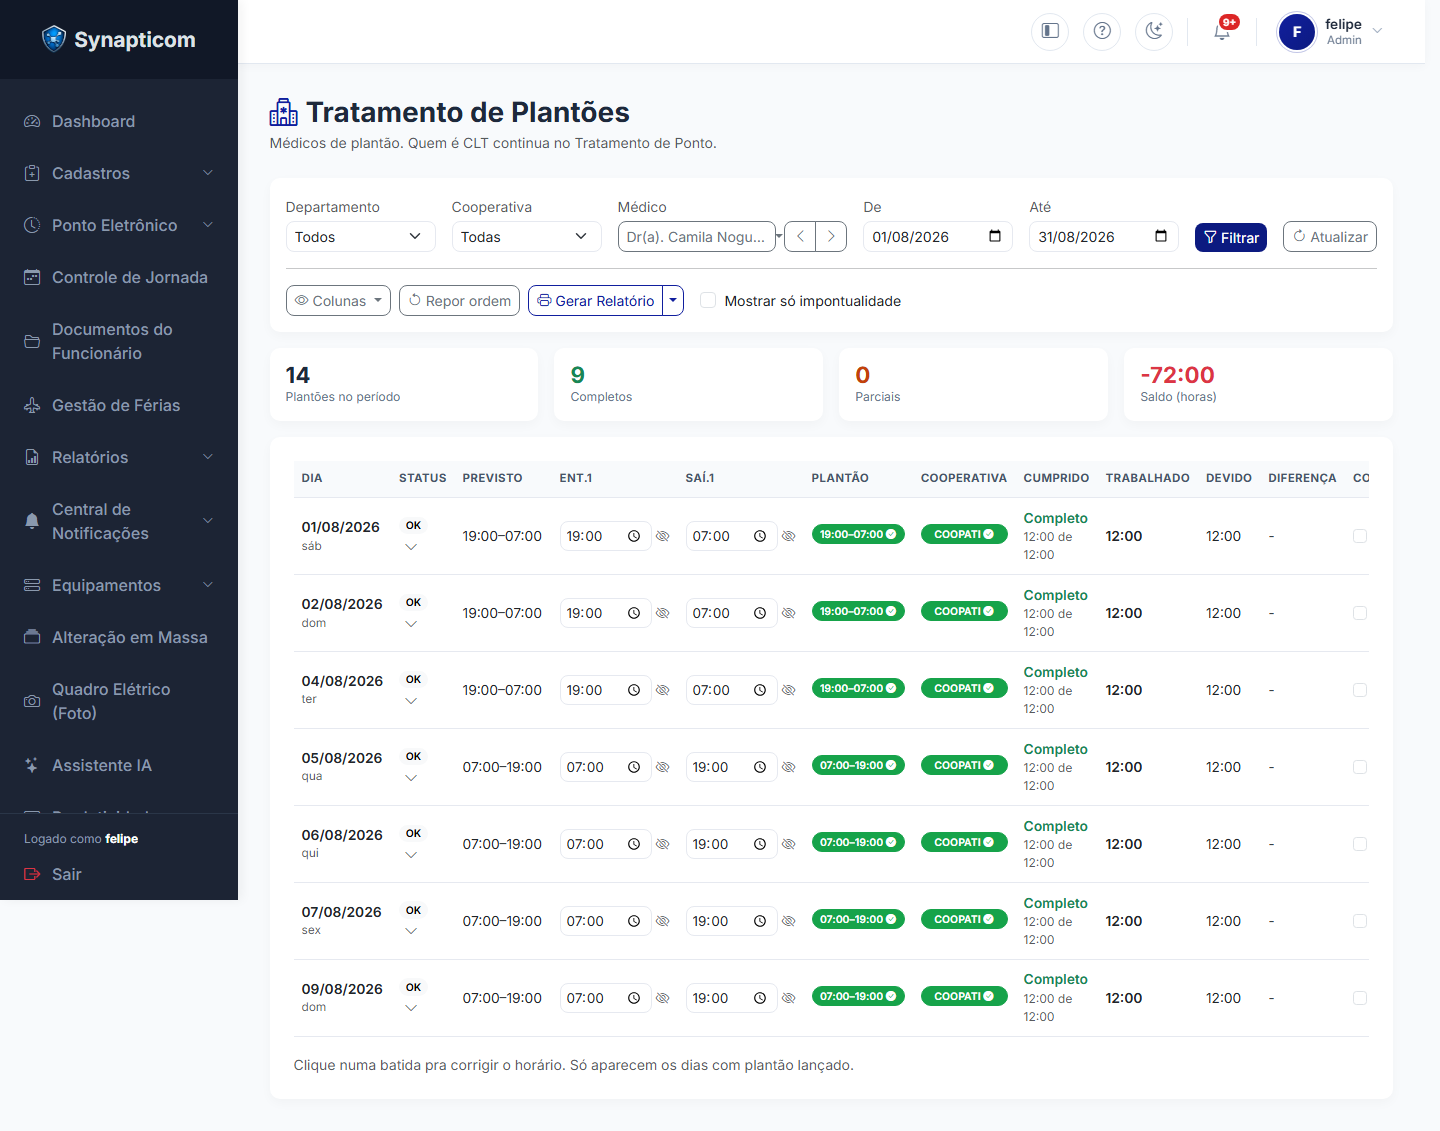Open the Departamento dropdown set to Todos
Viewport: 1440px width, 1131px height.
point(360,237)
